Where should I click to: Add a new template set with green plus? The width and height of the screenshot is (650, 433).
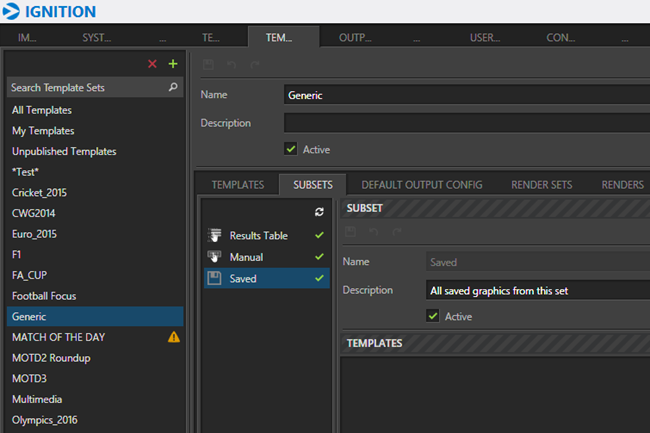173,64
